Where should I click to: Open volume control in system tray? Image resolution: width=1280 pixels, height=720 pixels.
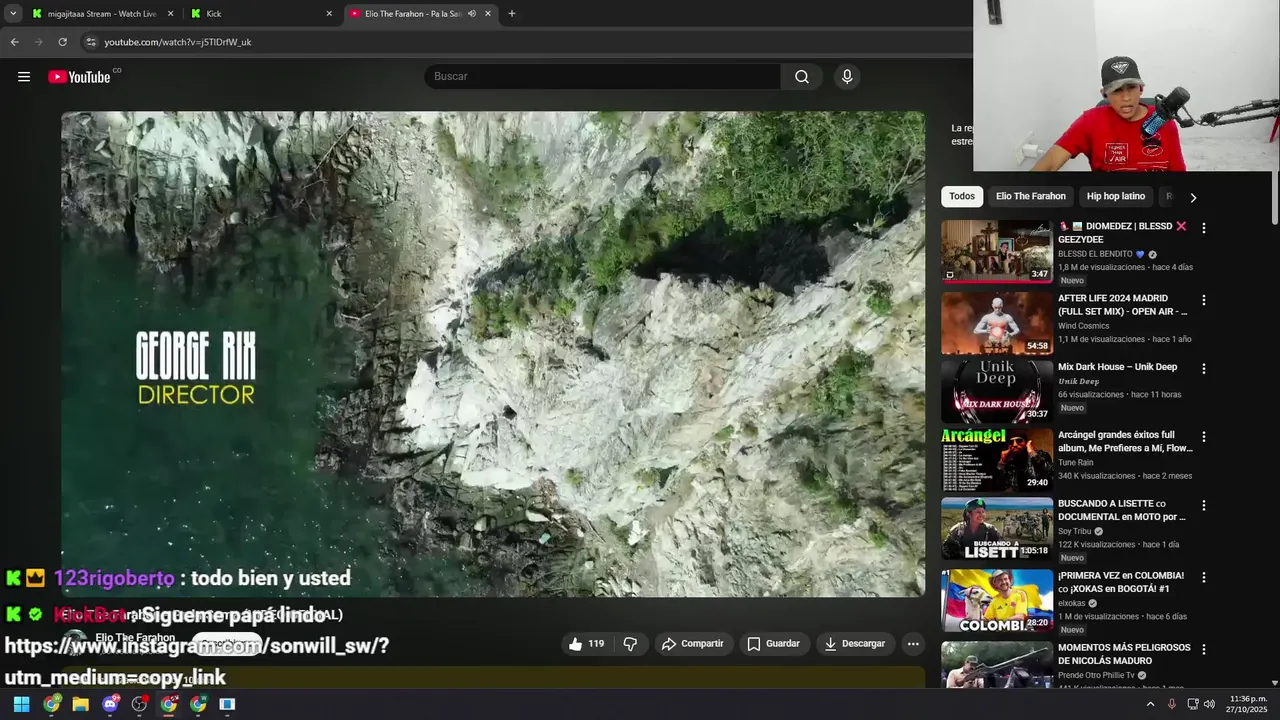(1209, 704)
